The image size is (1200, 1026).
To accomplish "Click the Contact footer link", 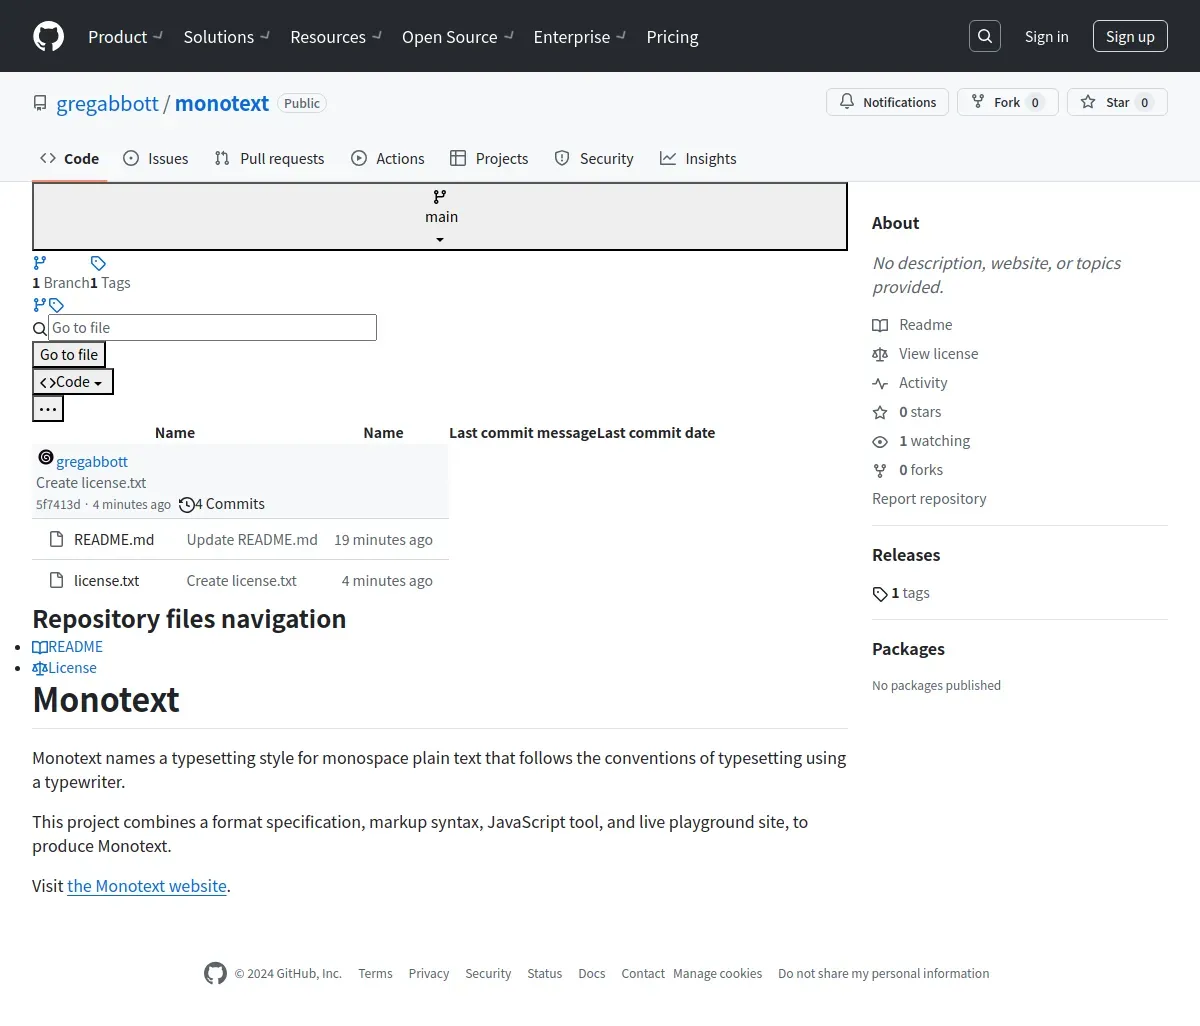I will [643, 974].
